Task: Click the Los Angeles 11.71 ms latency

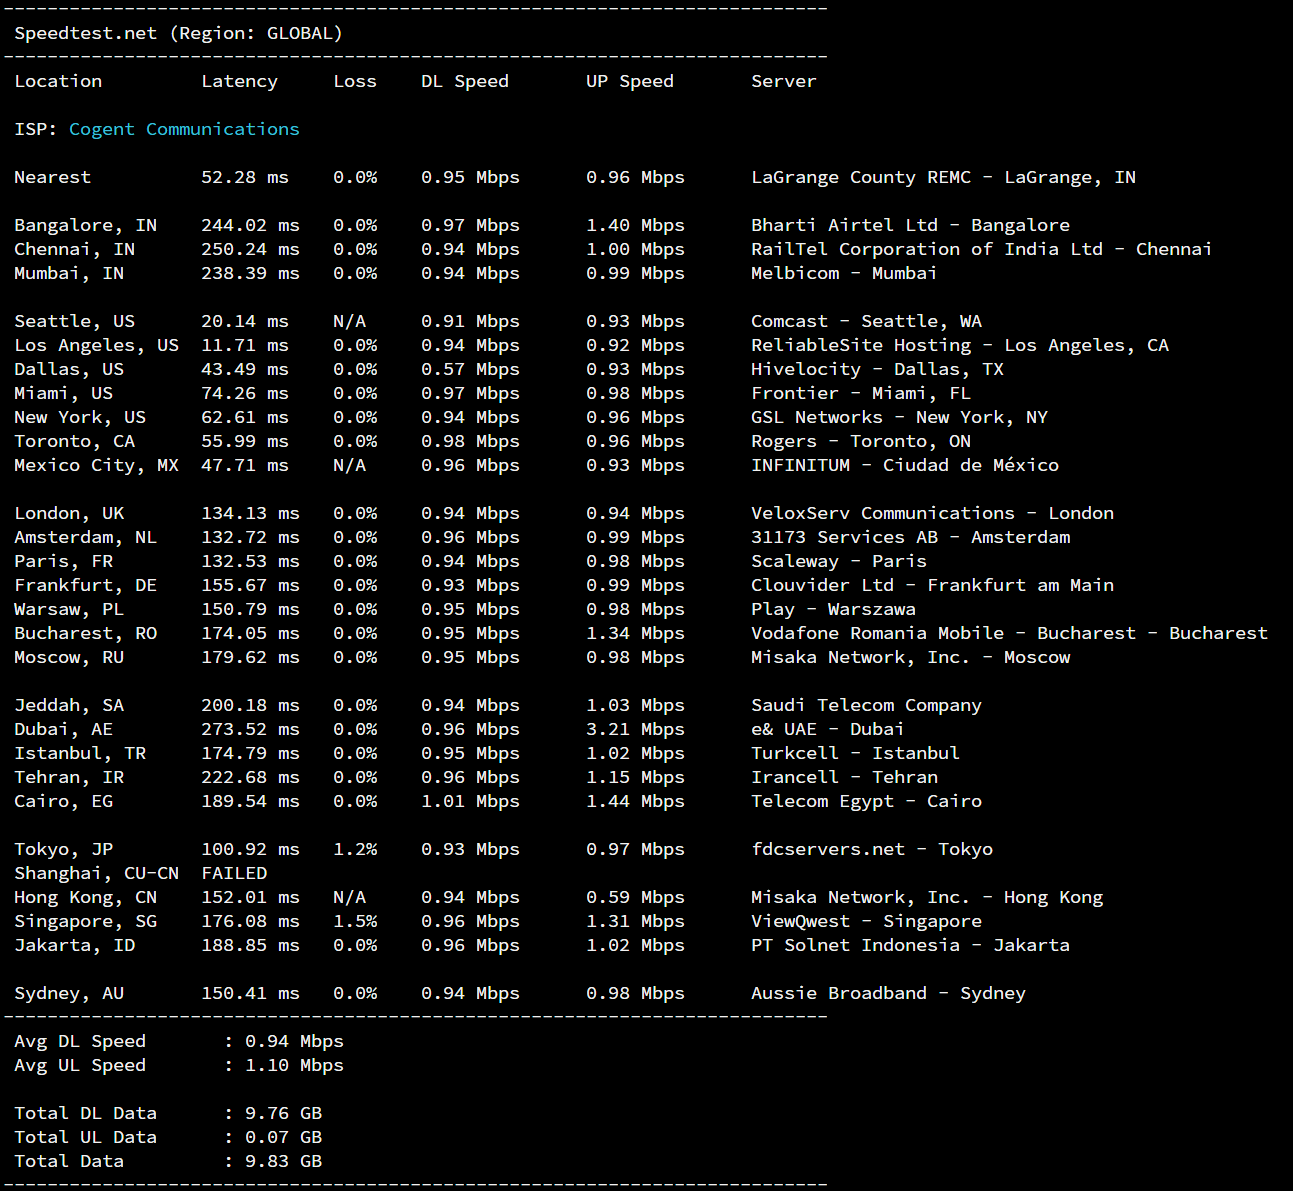Action: [244, 345]
